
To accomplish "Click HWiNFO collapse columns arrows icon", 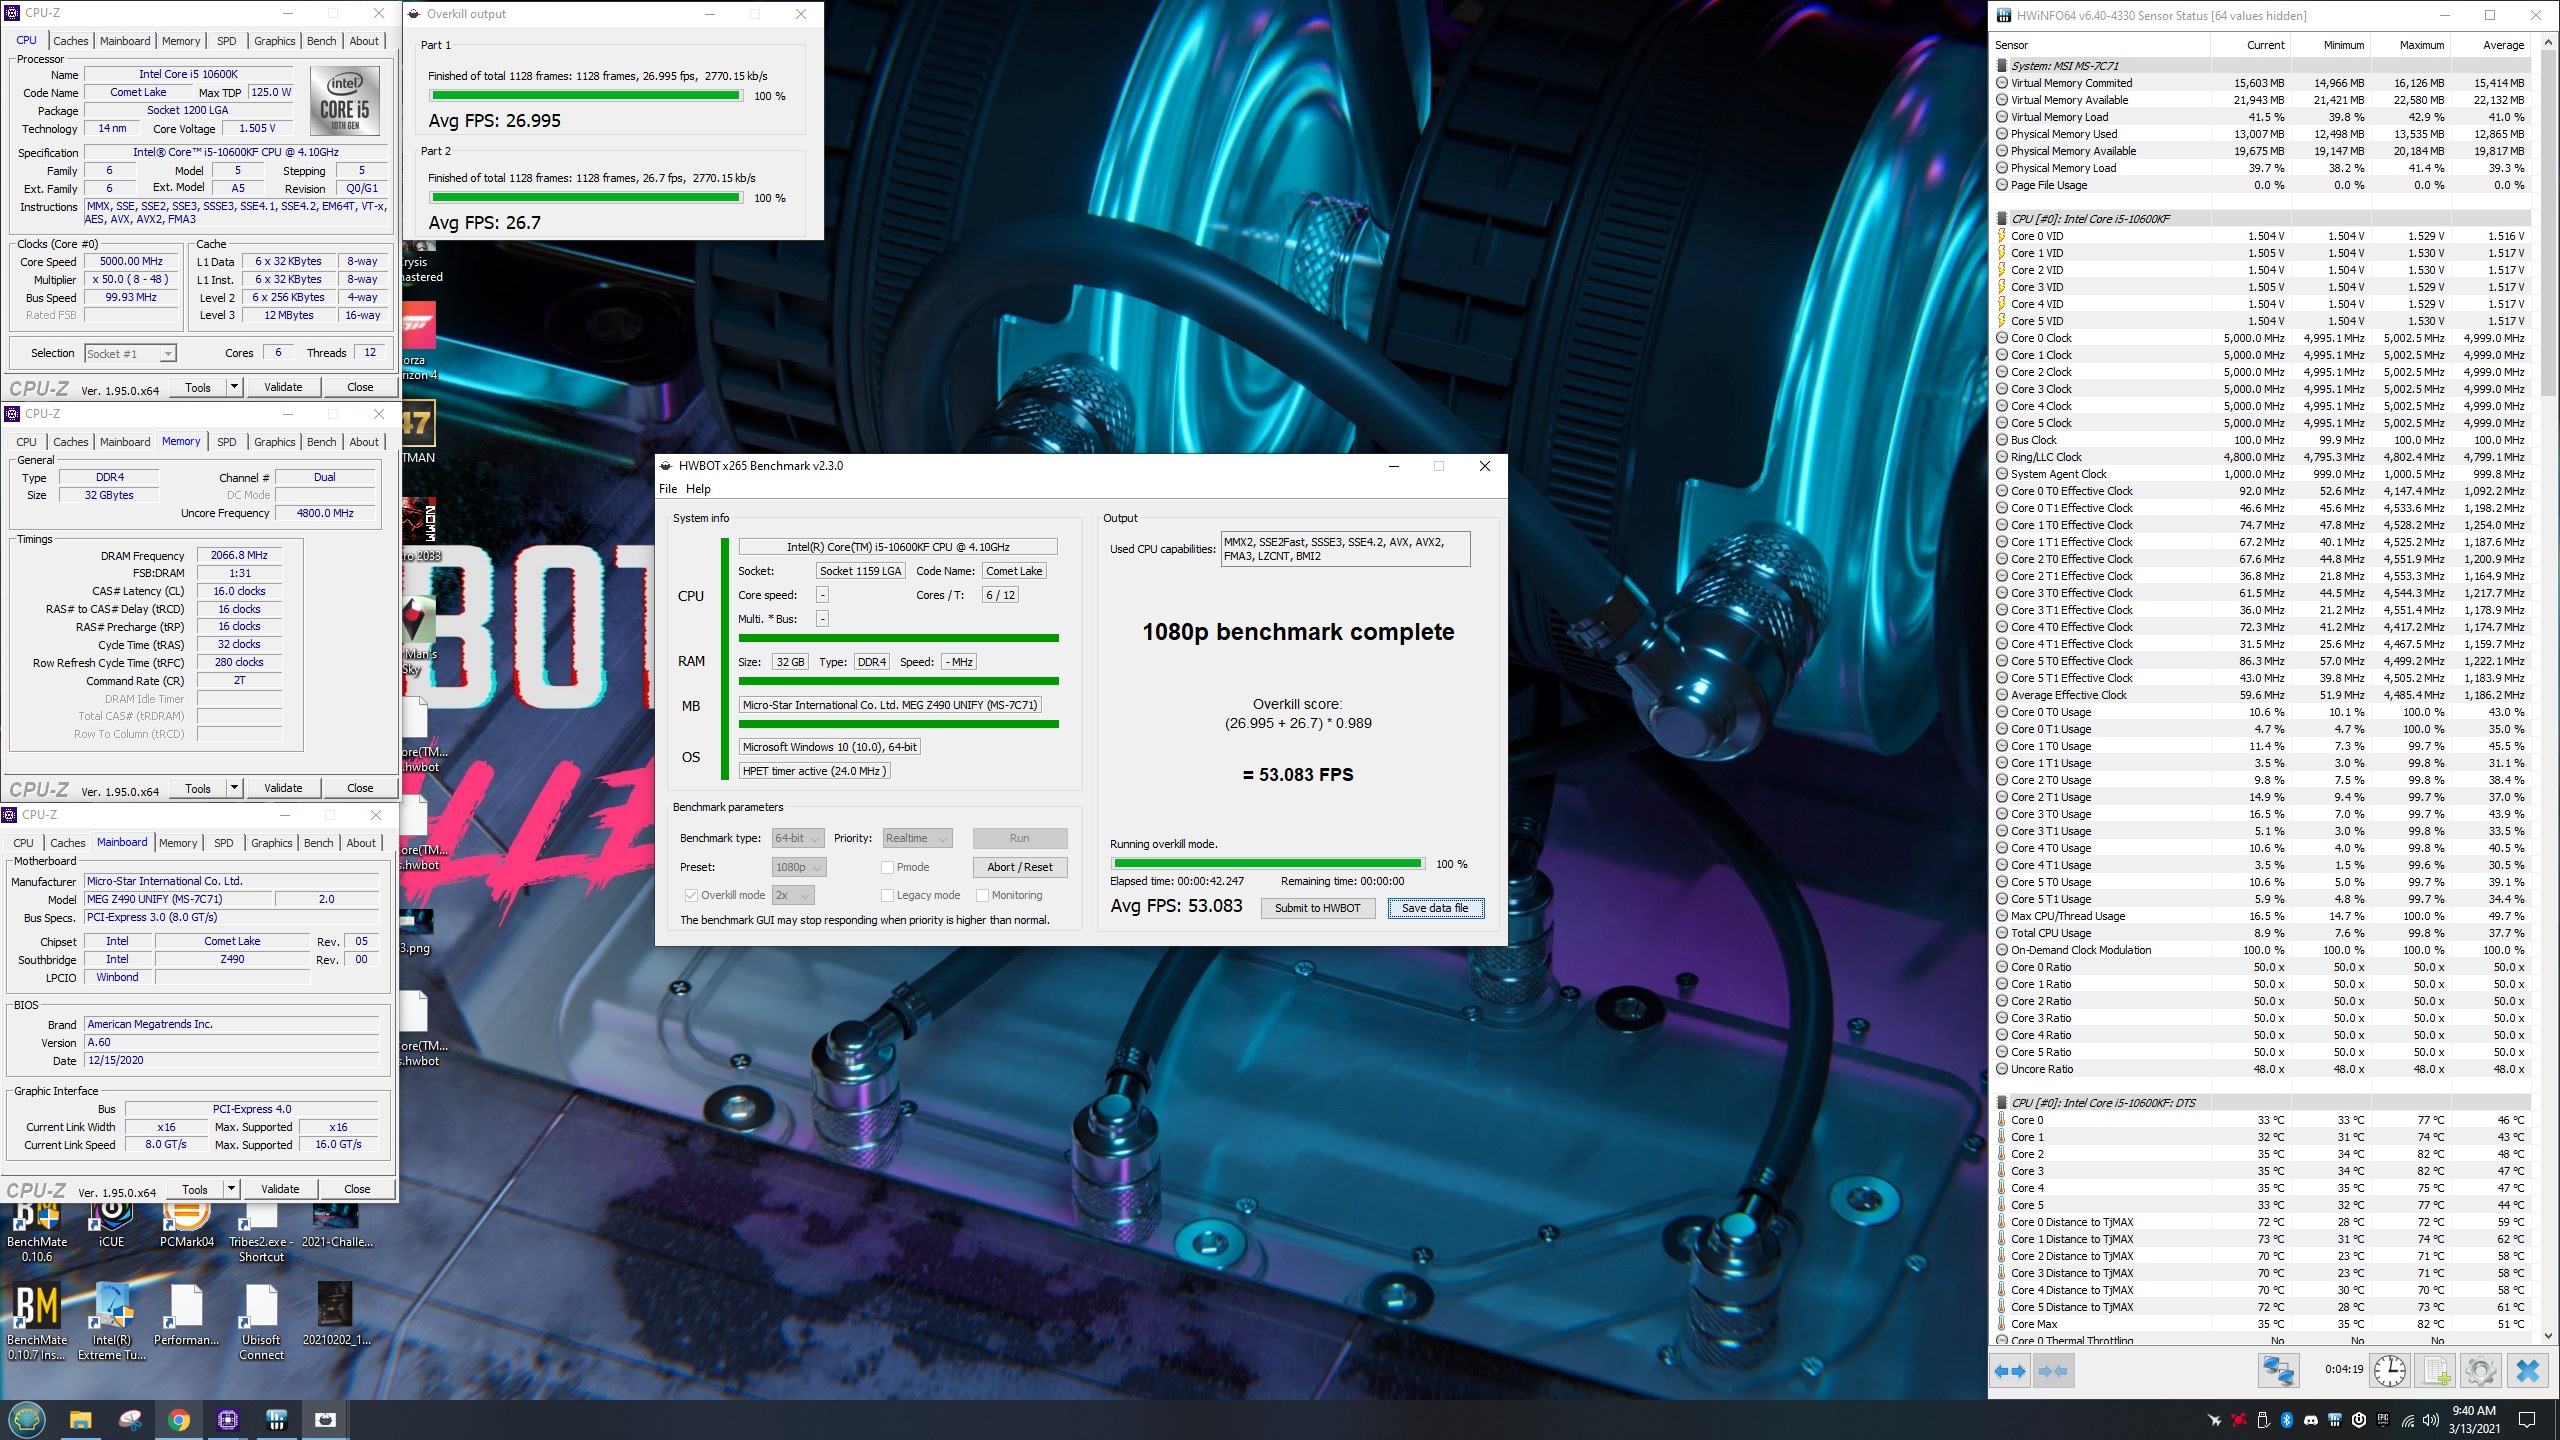I will point(2052,1371).
